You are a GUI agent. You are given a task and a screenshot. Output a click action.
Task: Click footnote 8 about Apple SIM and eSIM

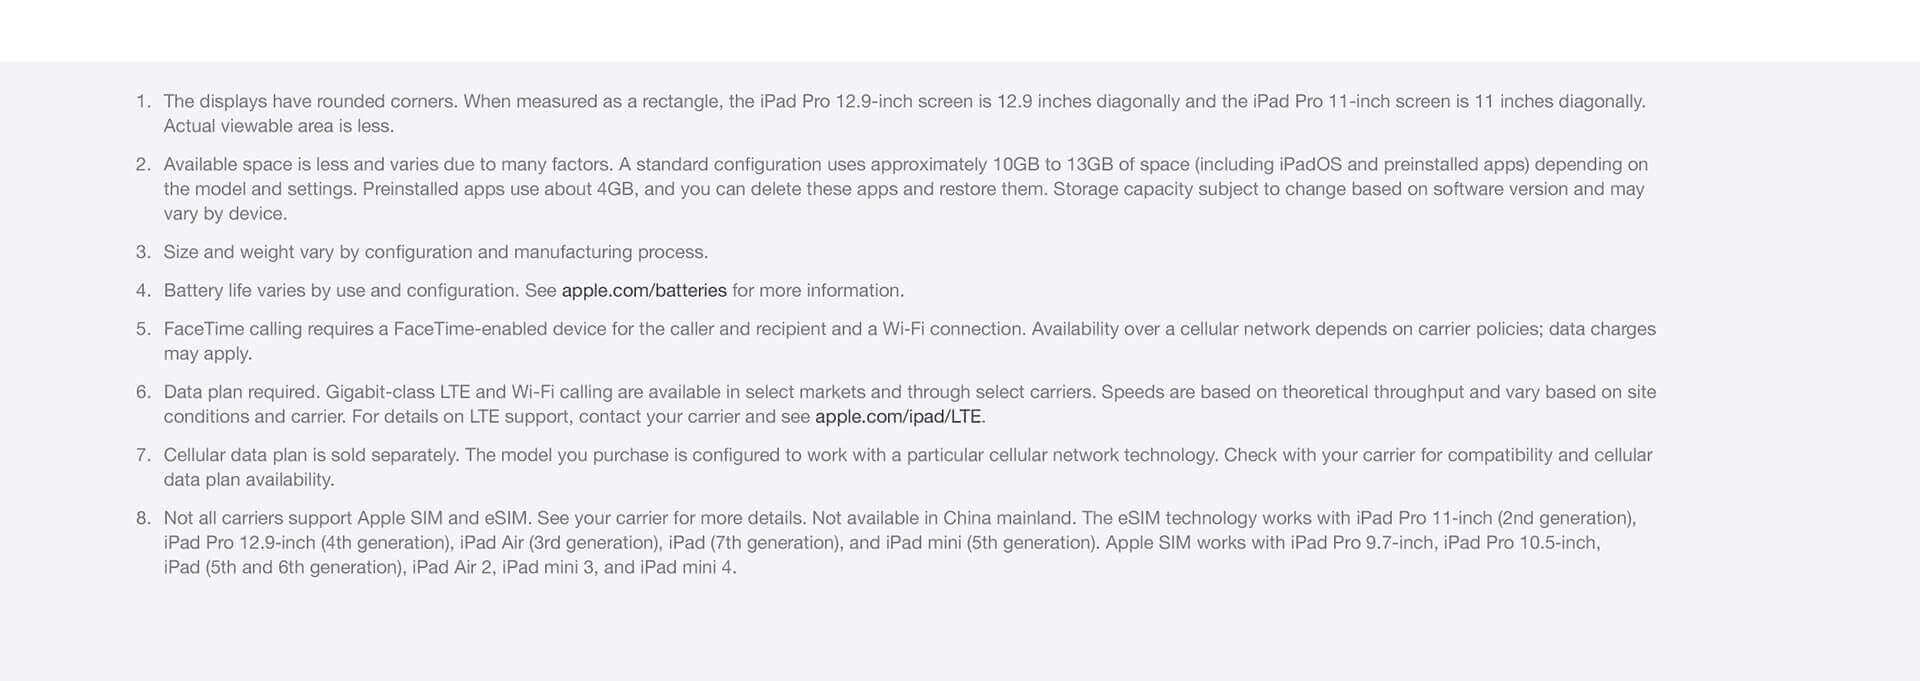900,543
